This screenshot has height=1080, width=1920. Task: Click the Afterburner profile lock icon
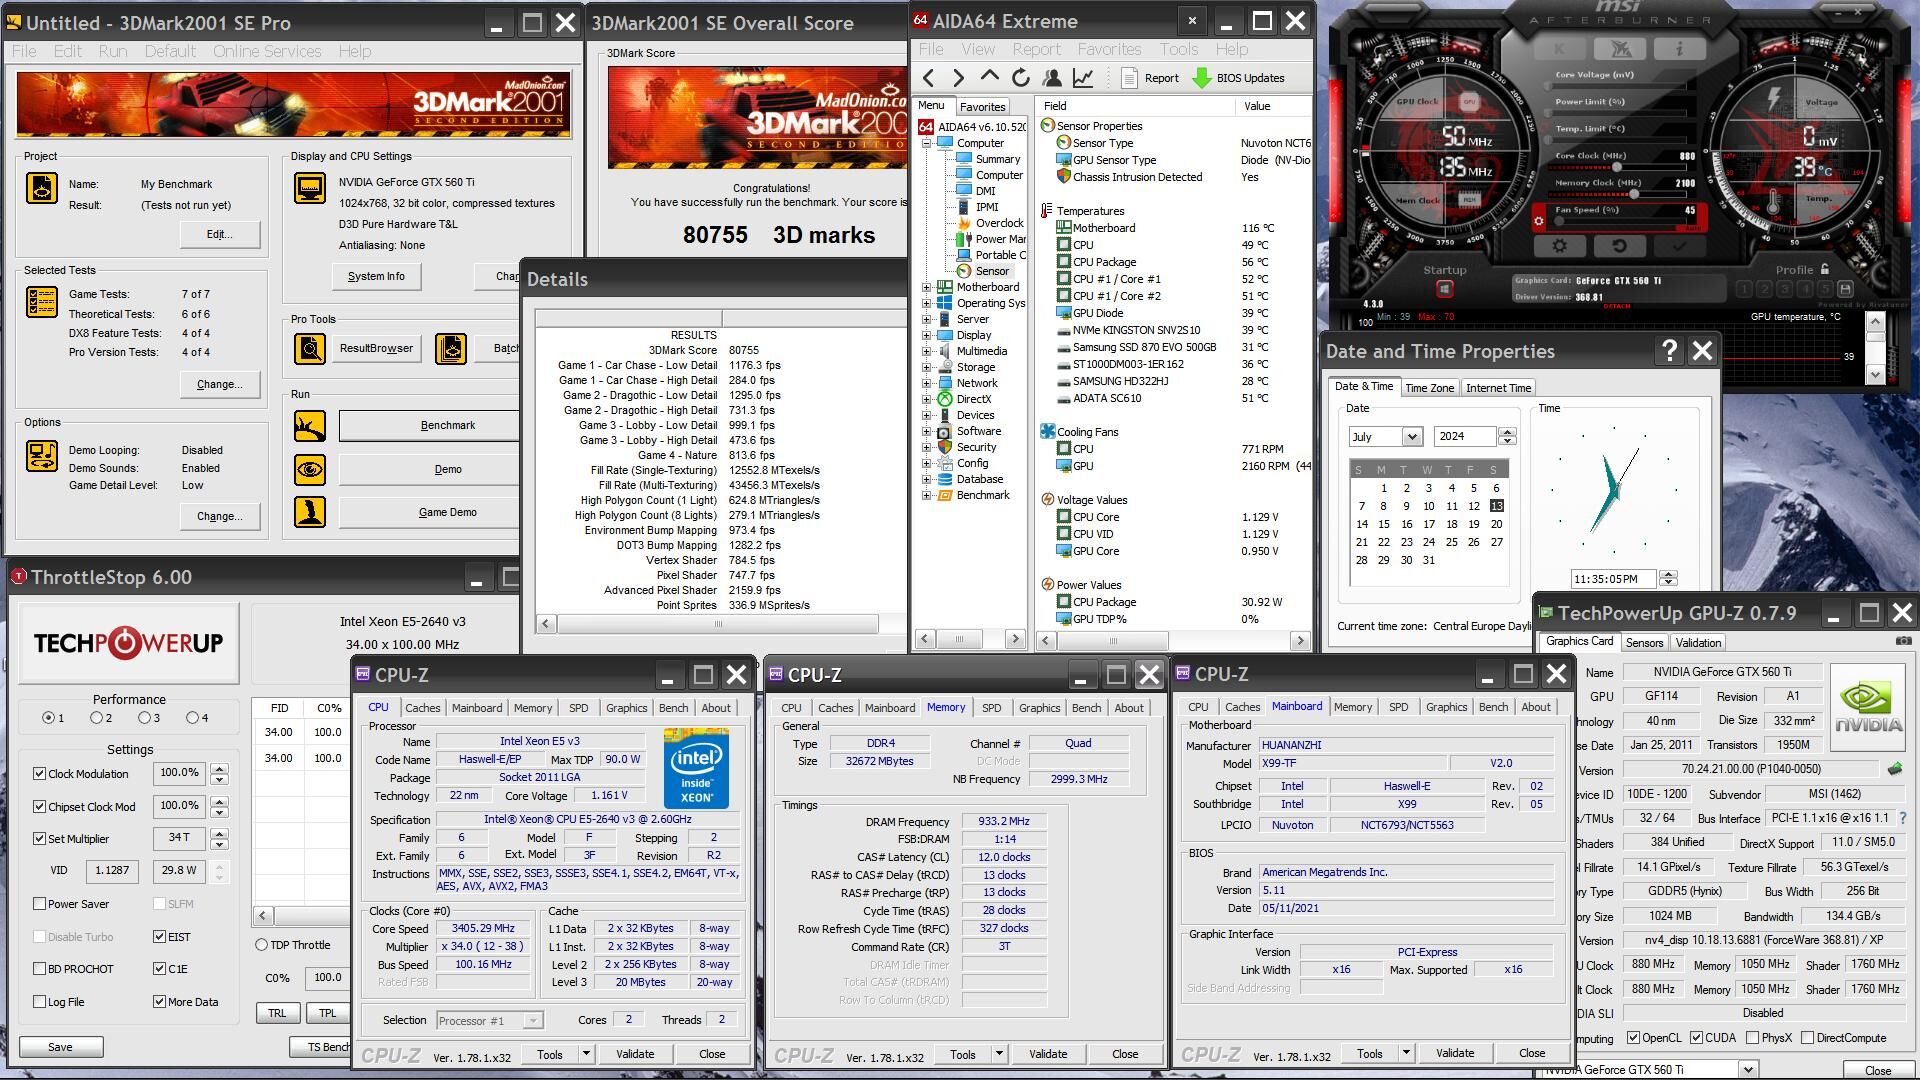1825,269
